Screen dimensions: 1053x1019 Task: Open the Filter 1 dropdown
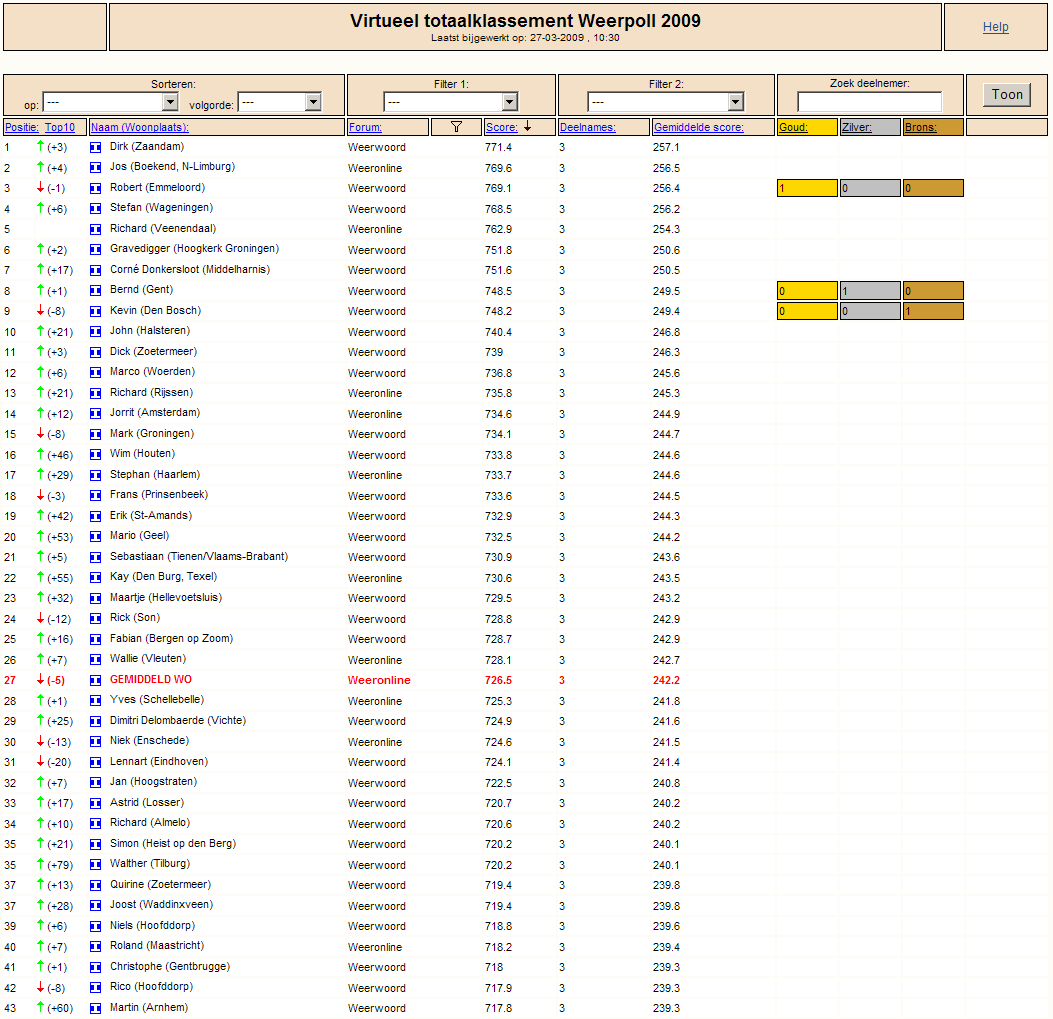pyautogui.click(x=451, y=102)
